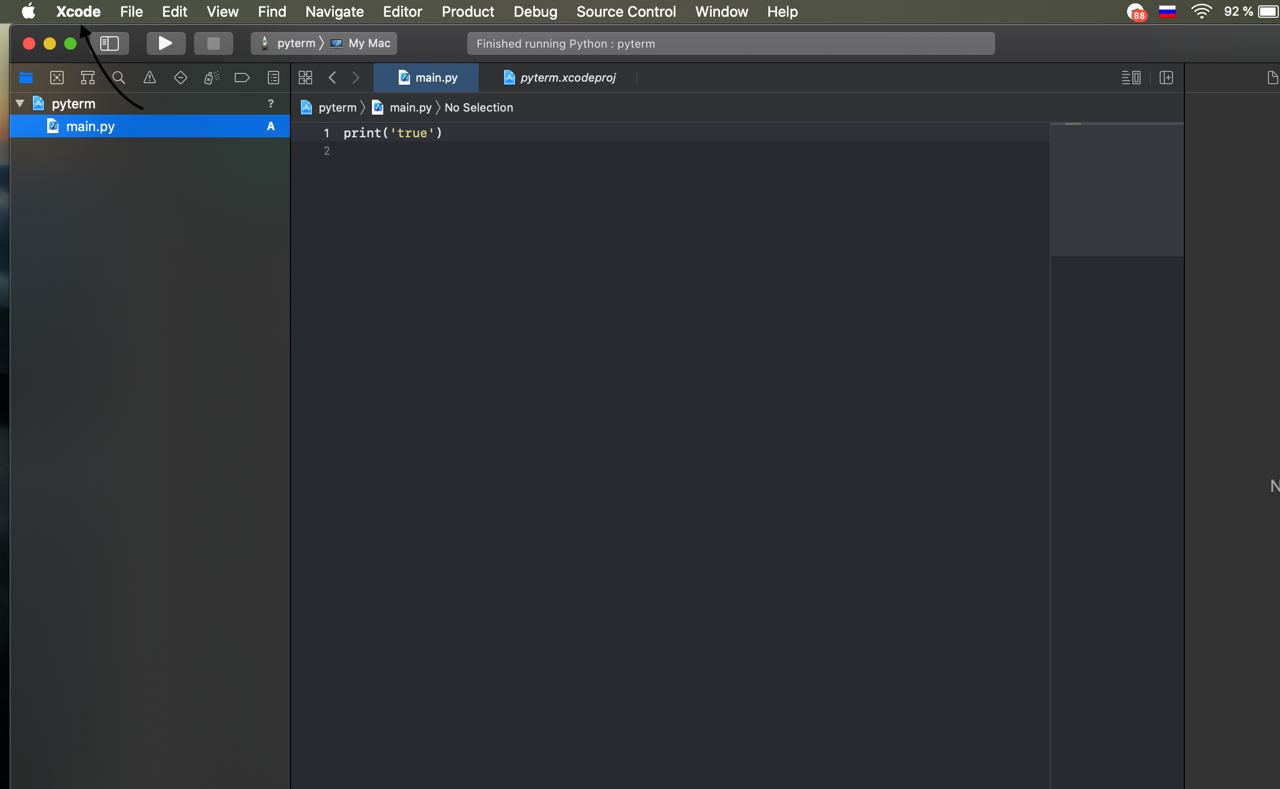Open the find navigator magnifier
This screenshot has width=1280, height=789.
pos(119,77)
